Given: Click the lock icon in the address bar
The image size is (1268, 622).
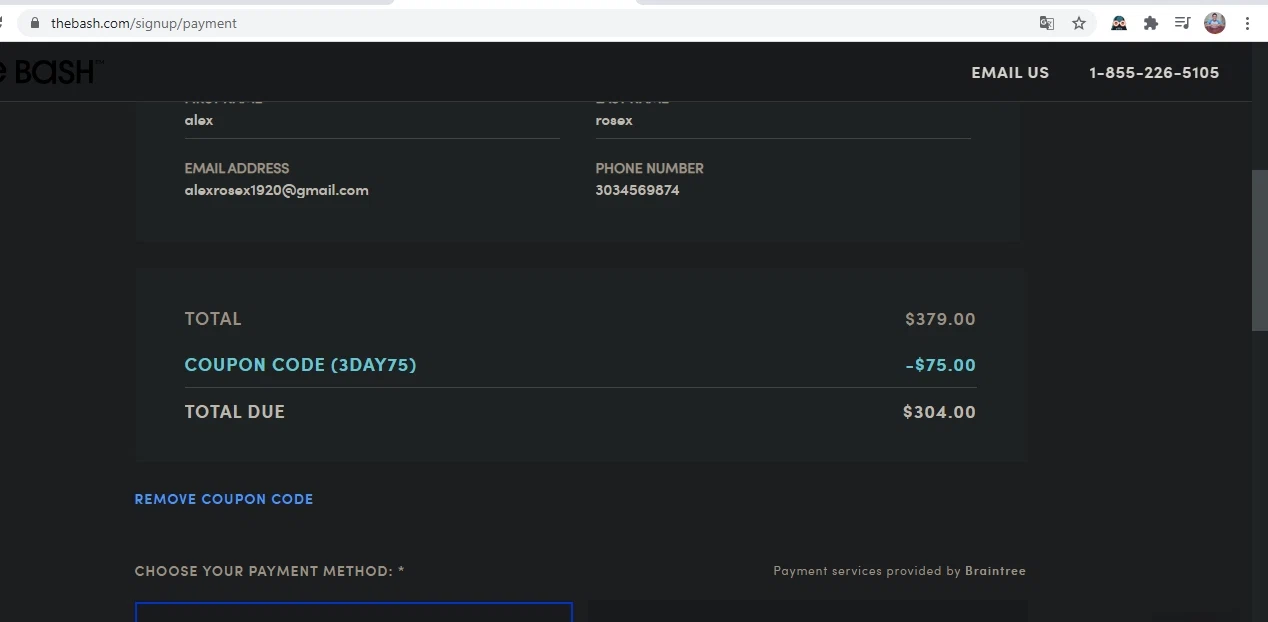Looking at the screenshot, I should pos(35,23).
